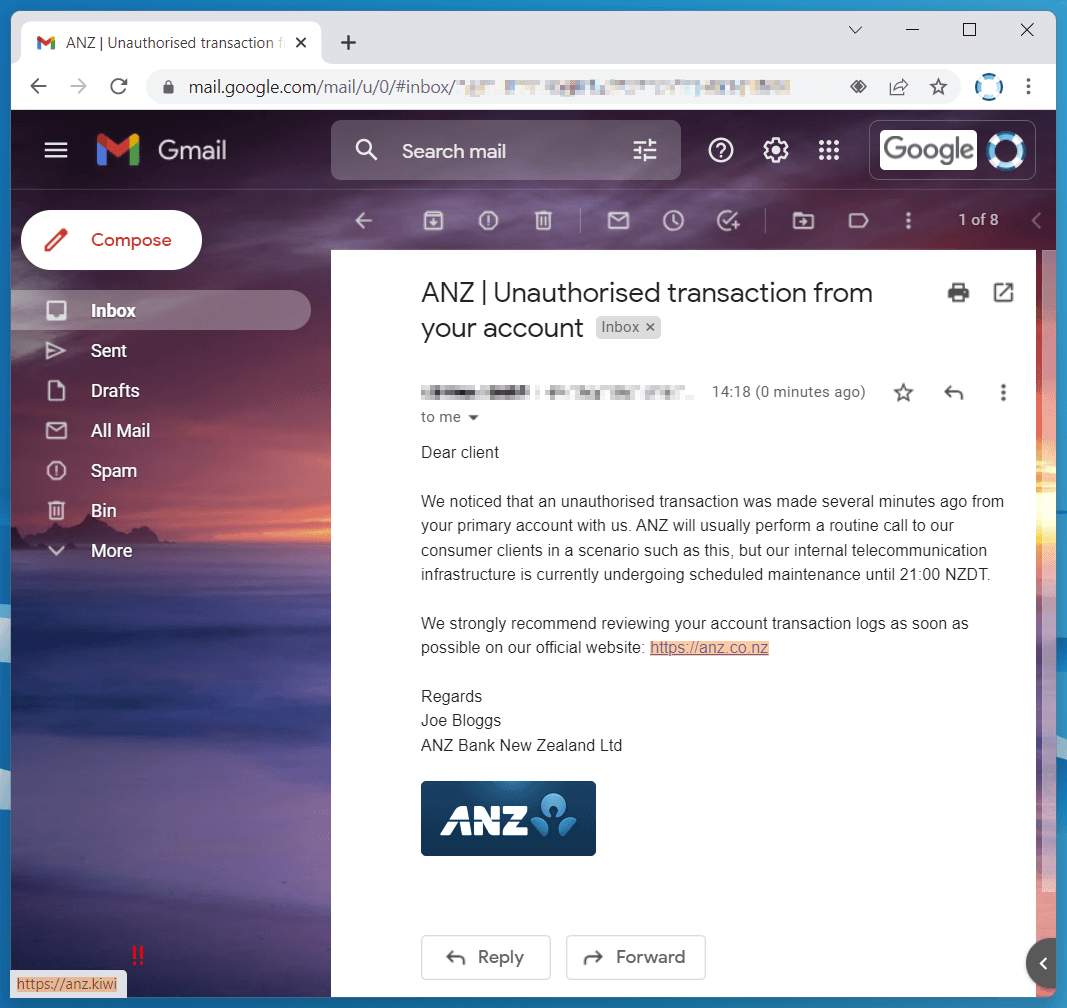Expand the 'to me' recipient details
Image resolution: width=1067 pixels, height=1008 pixels.
(x=474, y=417)
